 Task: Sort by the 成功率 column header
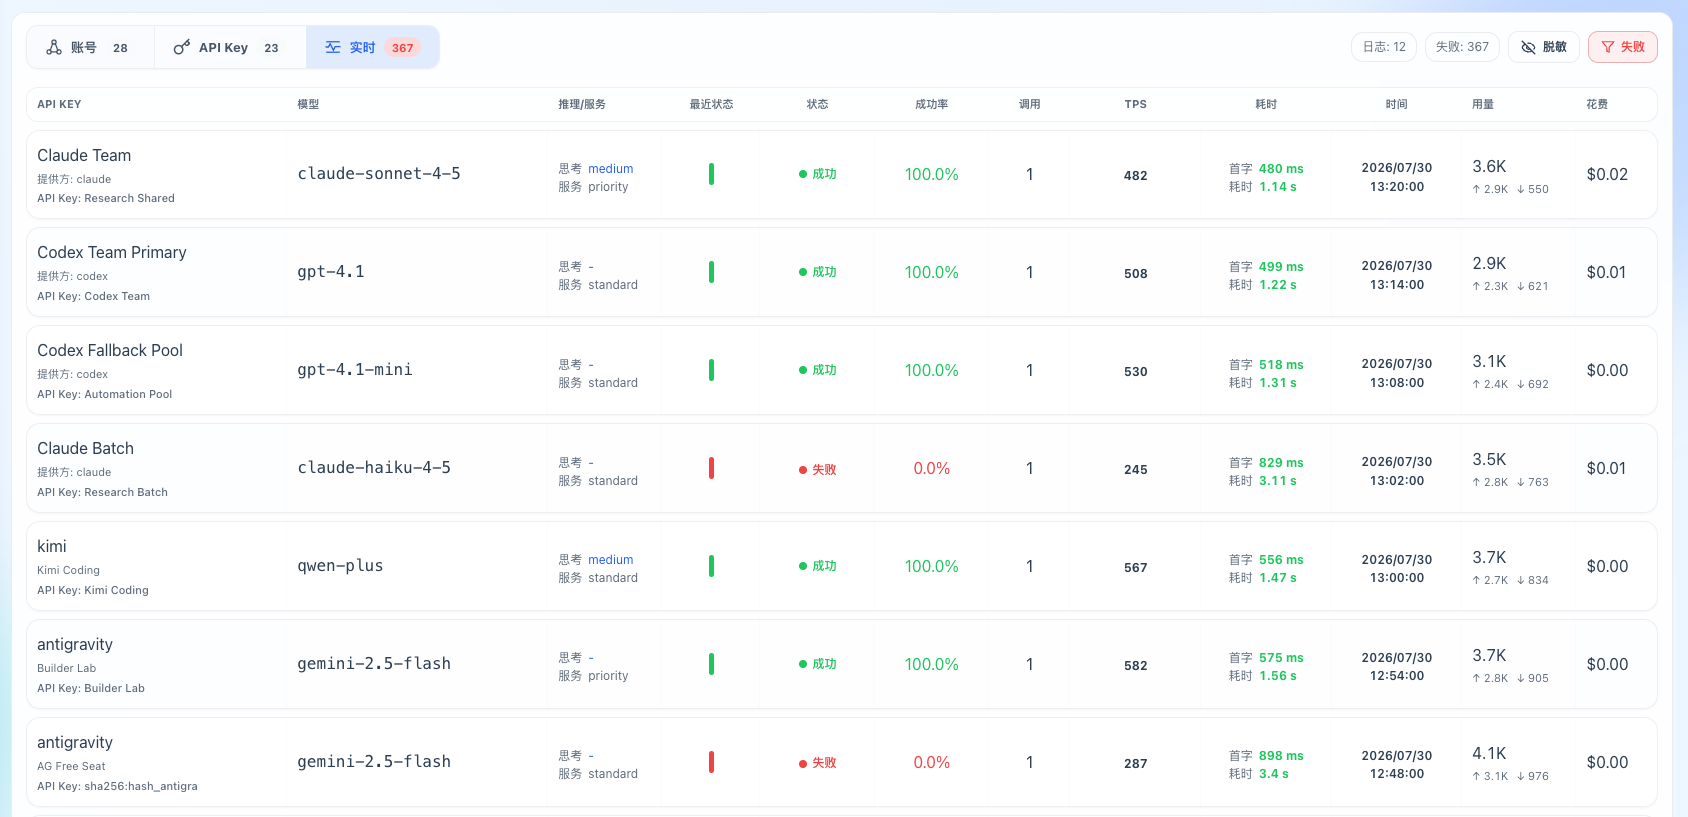931,104
